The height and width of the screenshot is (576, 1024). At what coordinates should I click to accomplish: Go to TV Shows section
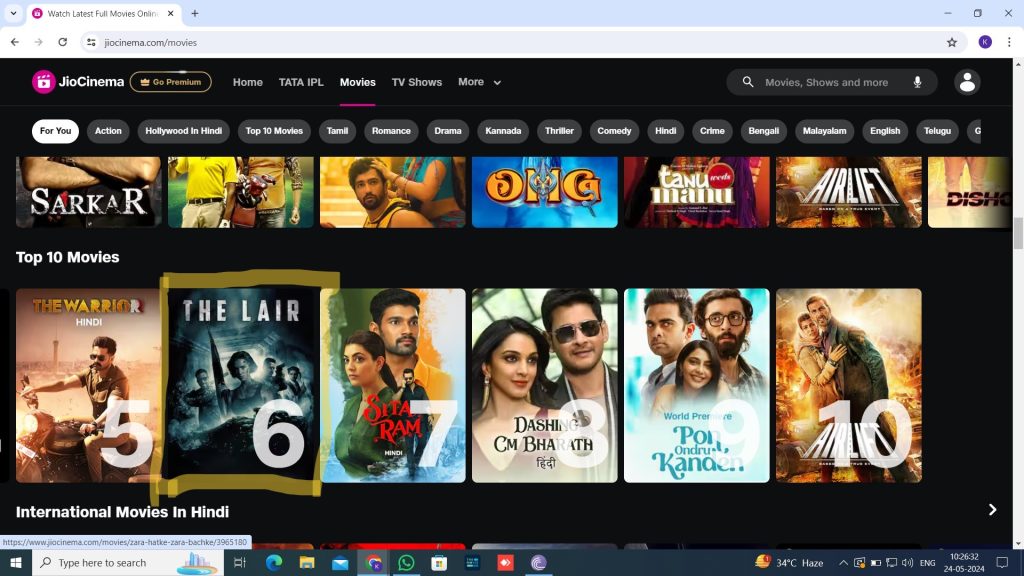417,82
